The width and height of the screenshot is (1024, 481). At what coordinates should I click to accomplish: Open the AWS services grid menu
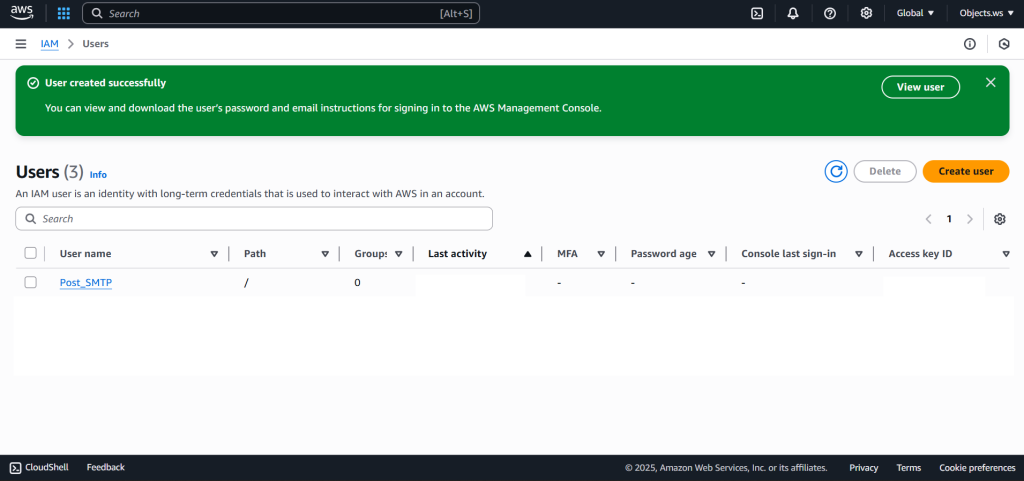pos(63,14)
